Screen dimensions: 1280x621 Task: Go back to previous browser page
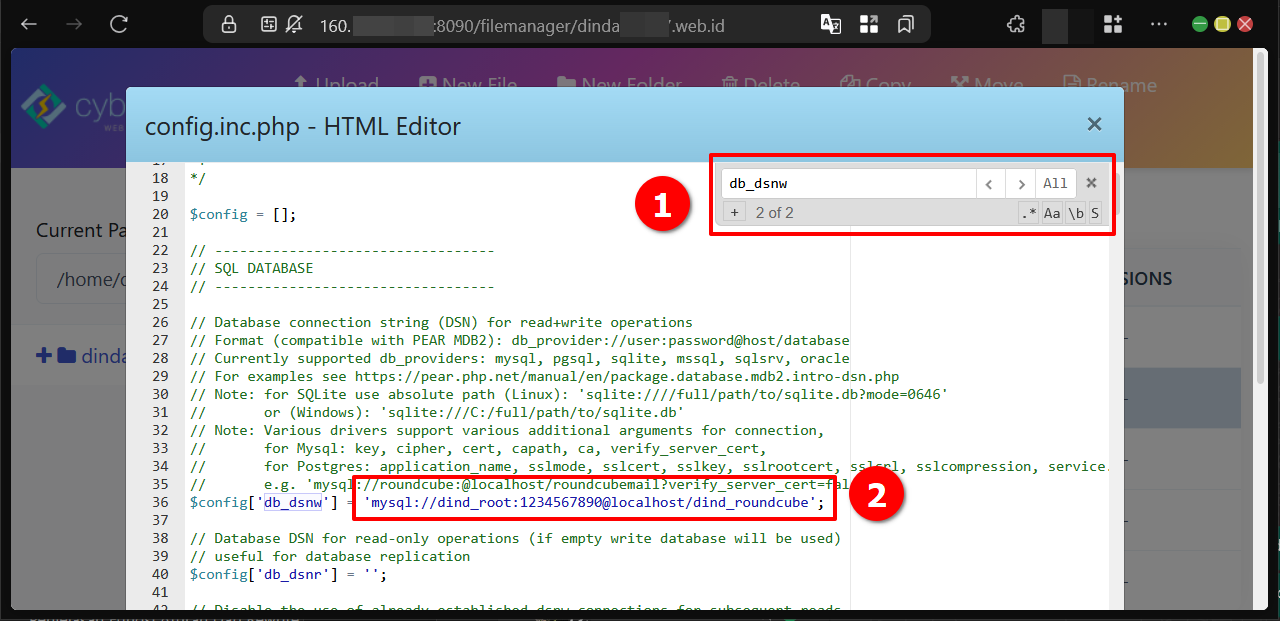click(x=29, y=24)
